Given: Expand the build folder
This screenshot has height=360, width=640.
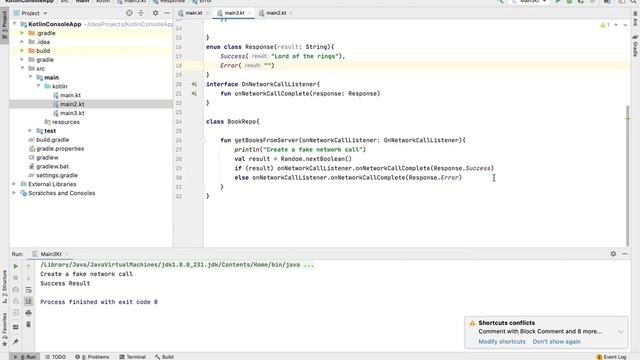Looking at the screenshot, I should pyautogui.click(x=22, y=51).
